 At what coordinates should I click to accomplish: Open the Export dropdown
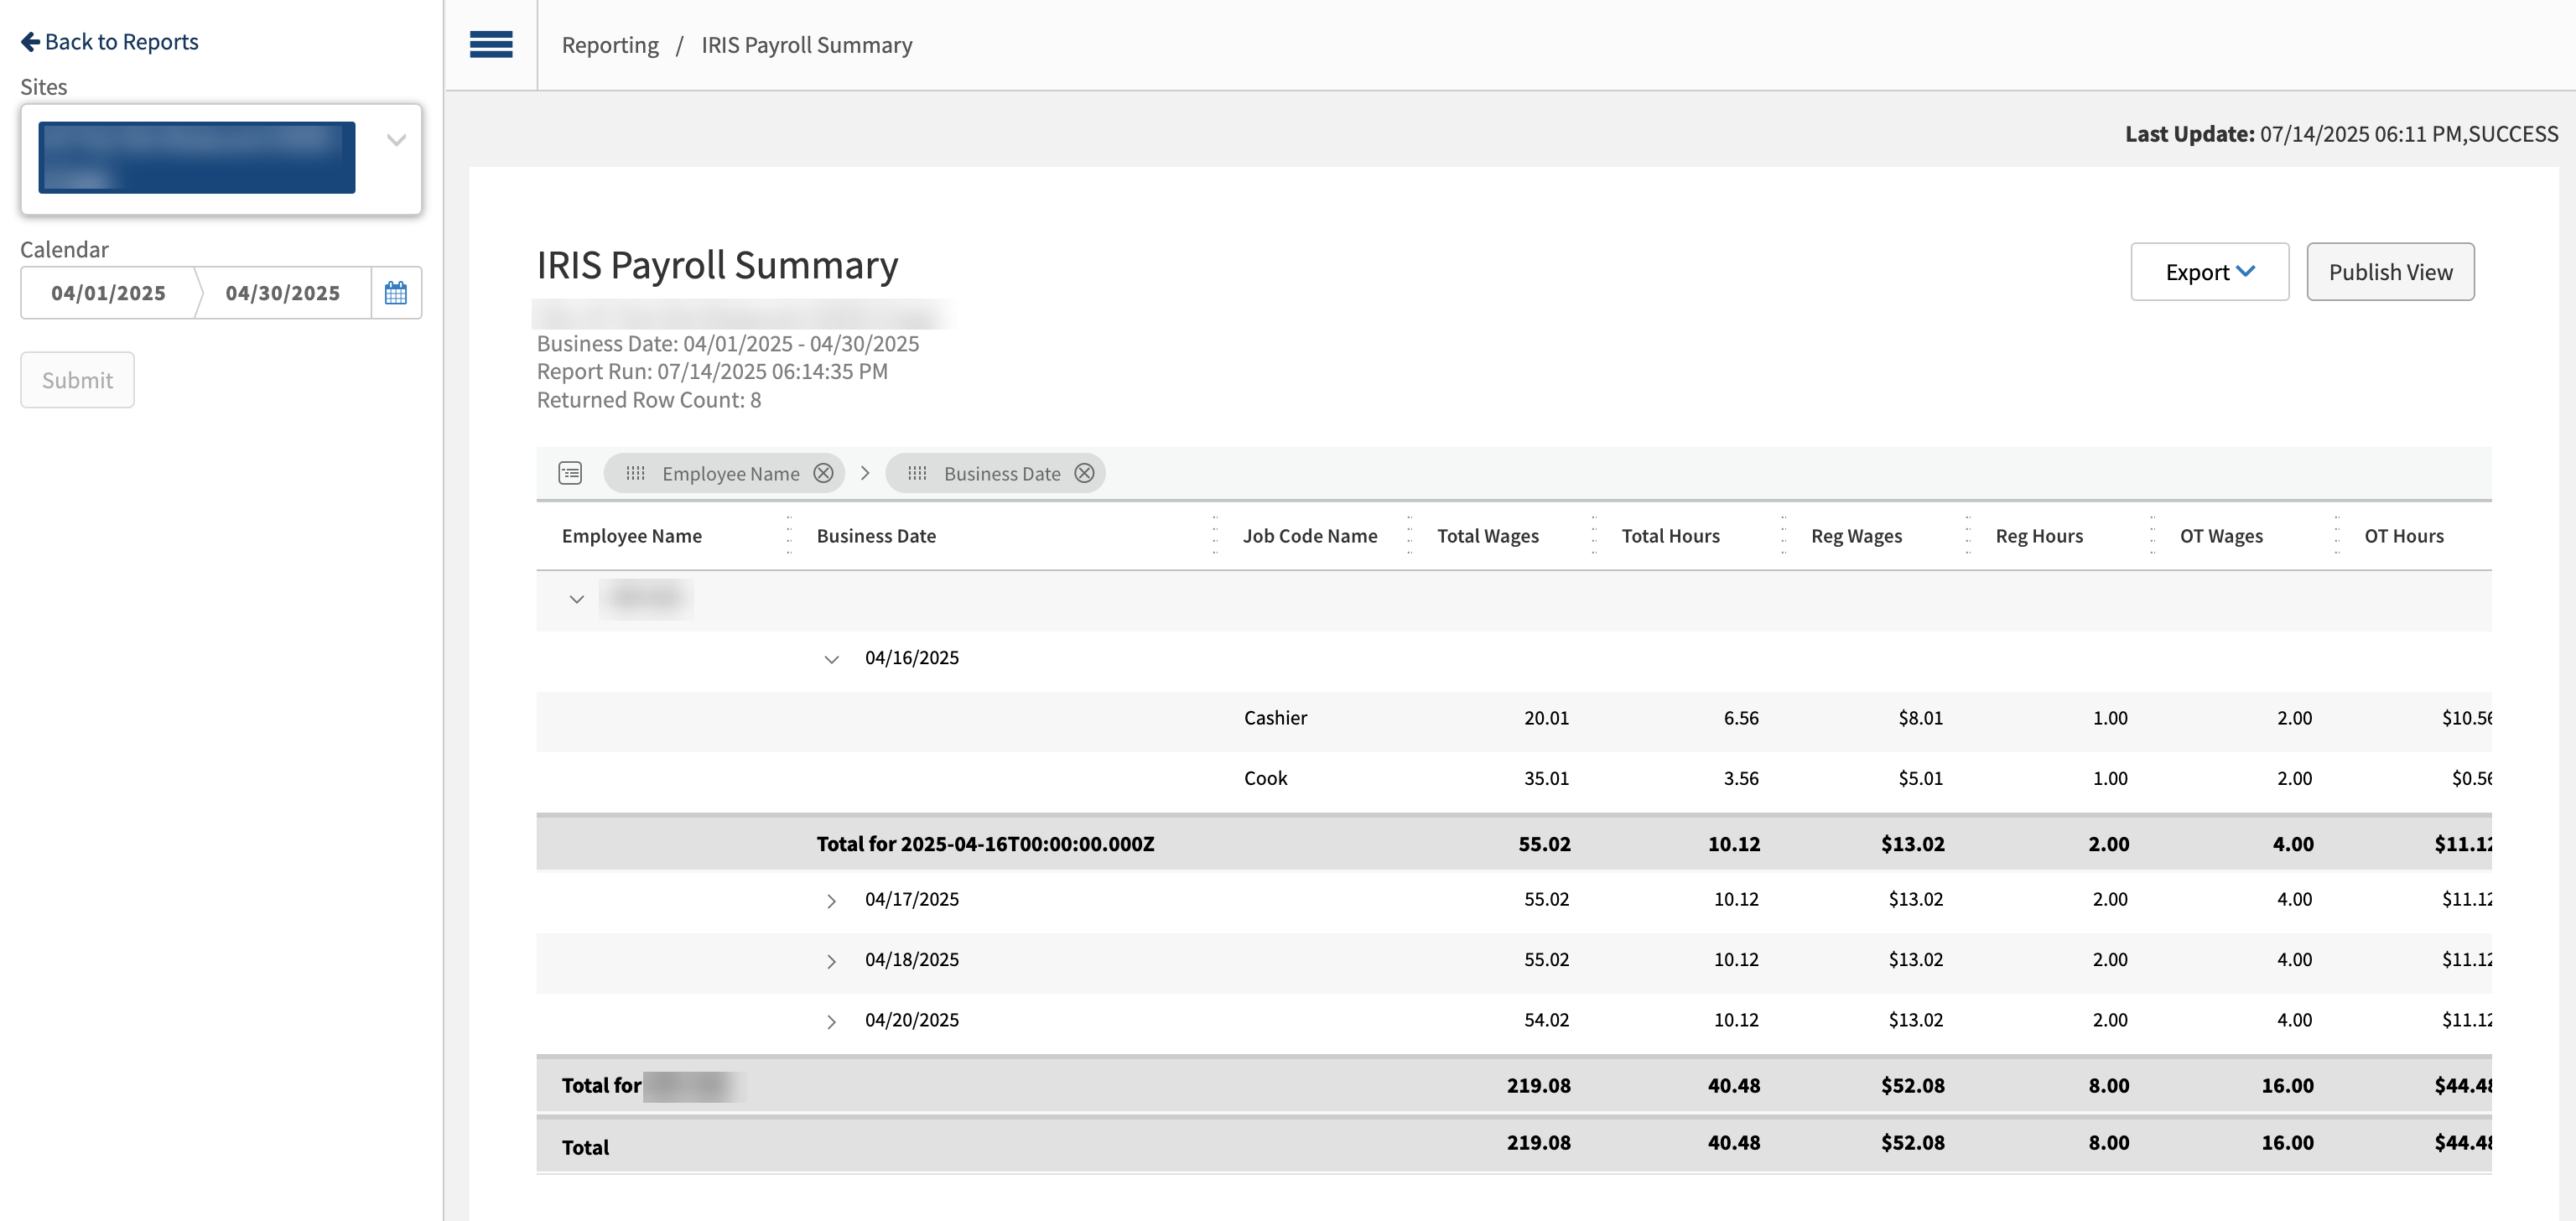coord(2209,271)
